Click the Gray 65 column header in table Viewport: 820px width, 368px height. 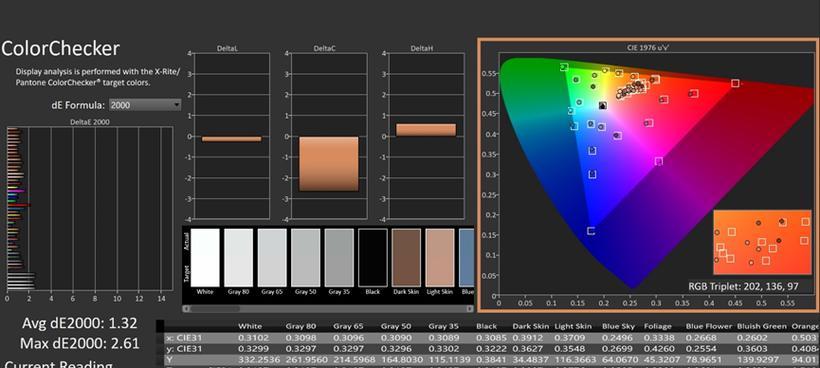(x=348, y=326)
